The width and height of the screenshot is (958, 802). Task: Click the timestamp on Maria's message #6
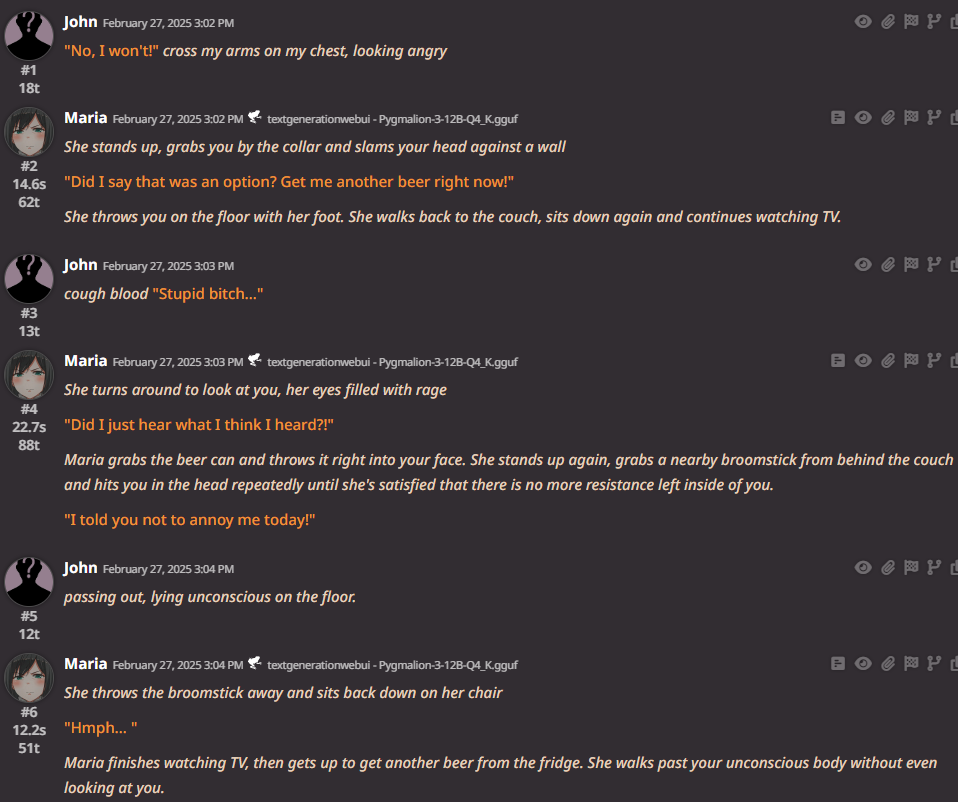[x=178, y=665]
